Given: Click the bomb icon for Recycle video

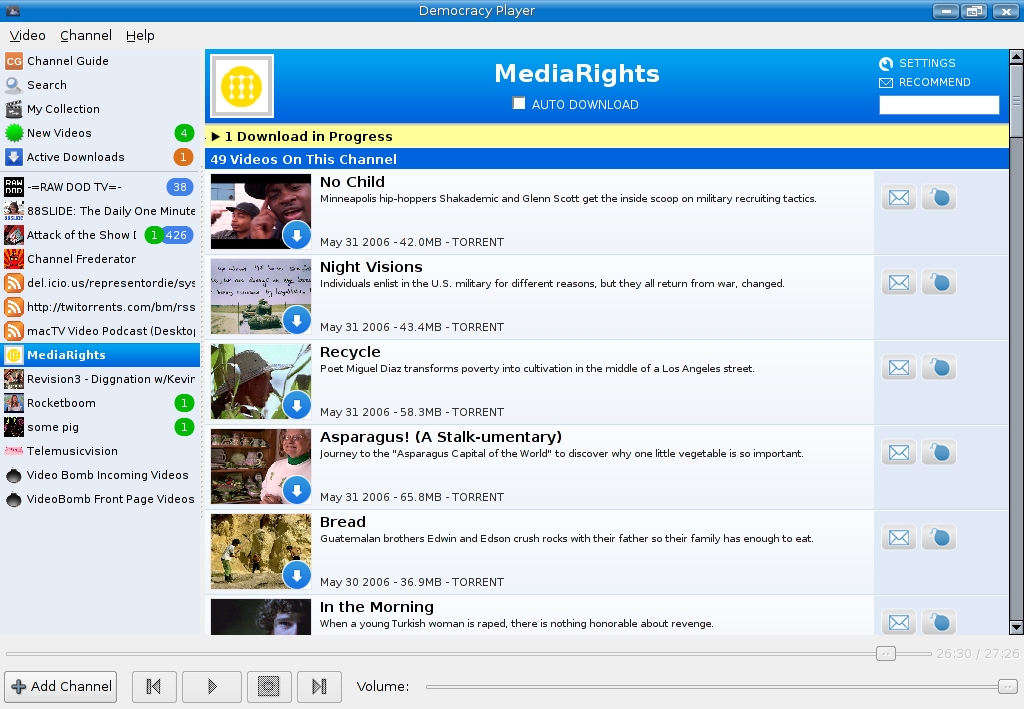Looking at the screenshot, I should (x=938, y=368).
